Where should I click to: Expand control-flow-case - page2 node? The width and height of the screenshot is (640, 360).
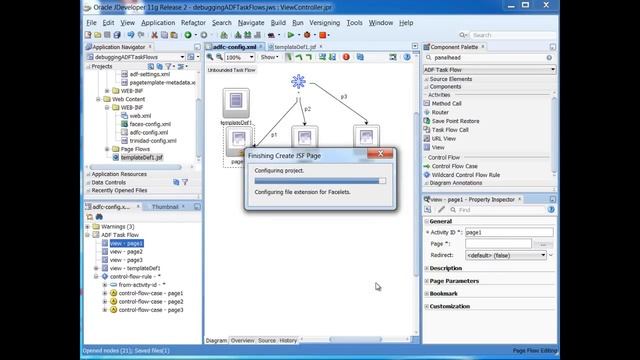point(105,302)
